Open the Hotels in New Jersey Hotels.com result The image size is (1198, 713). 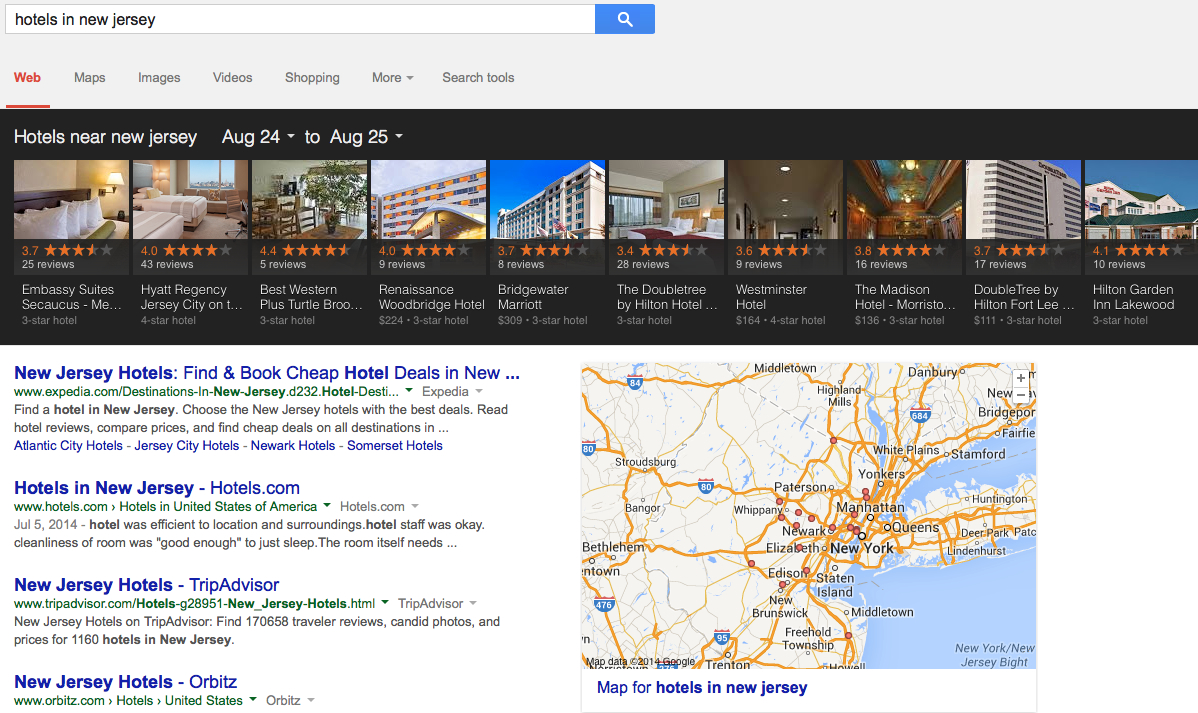(x=157, y=488)
